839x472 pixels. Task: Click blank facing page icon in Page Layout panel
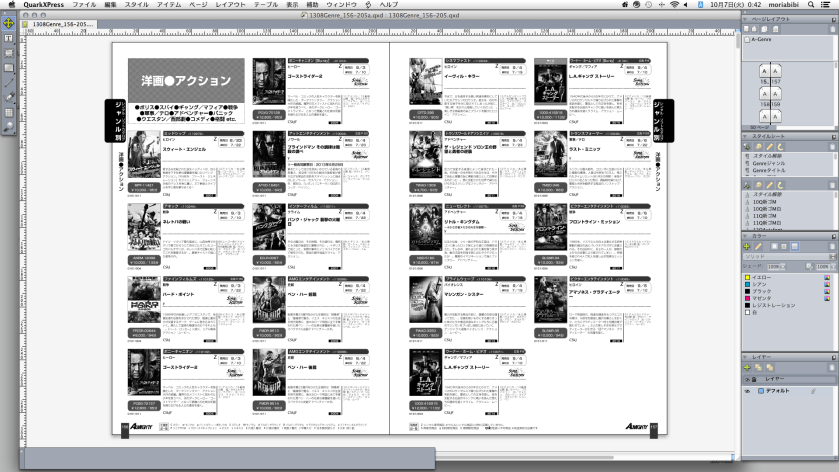point(754,29)
